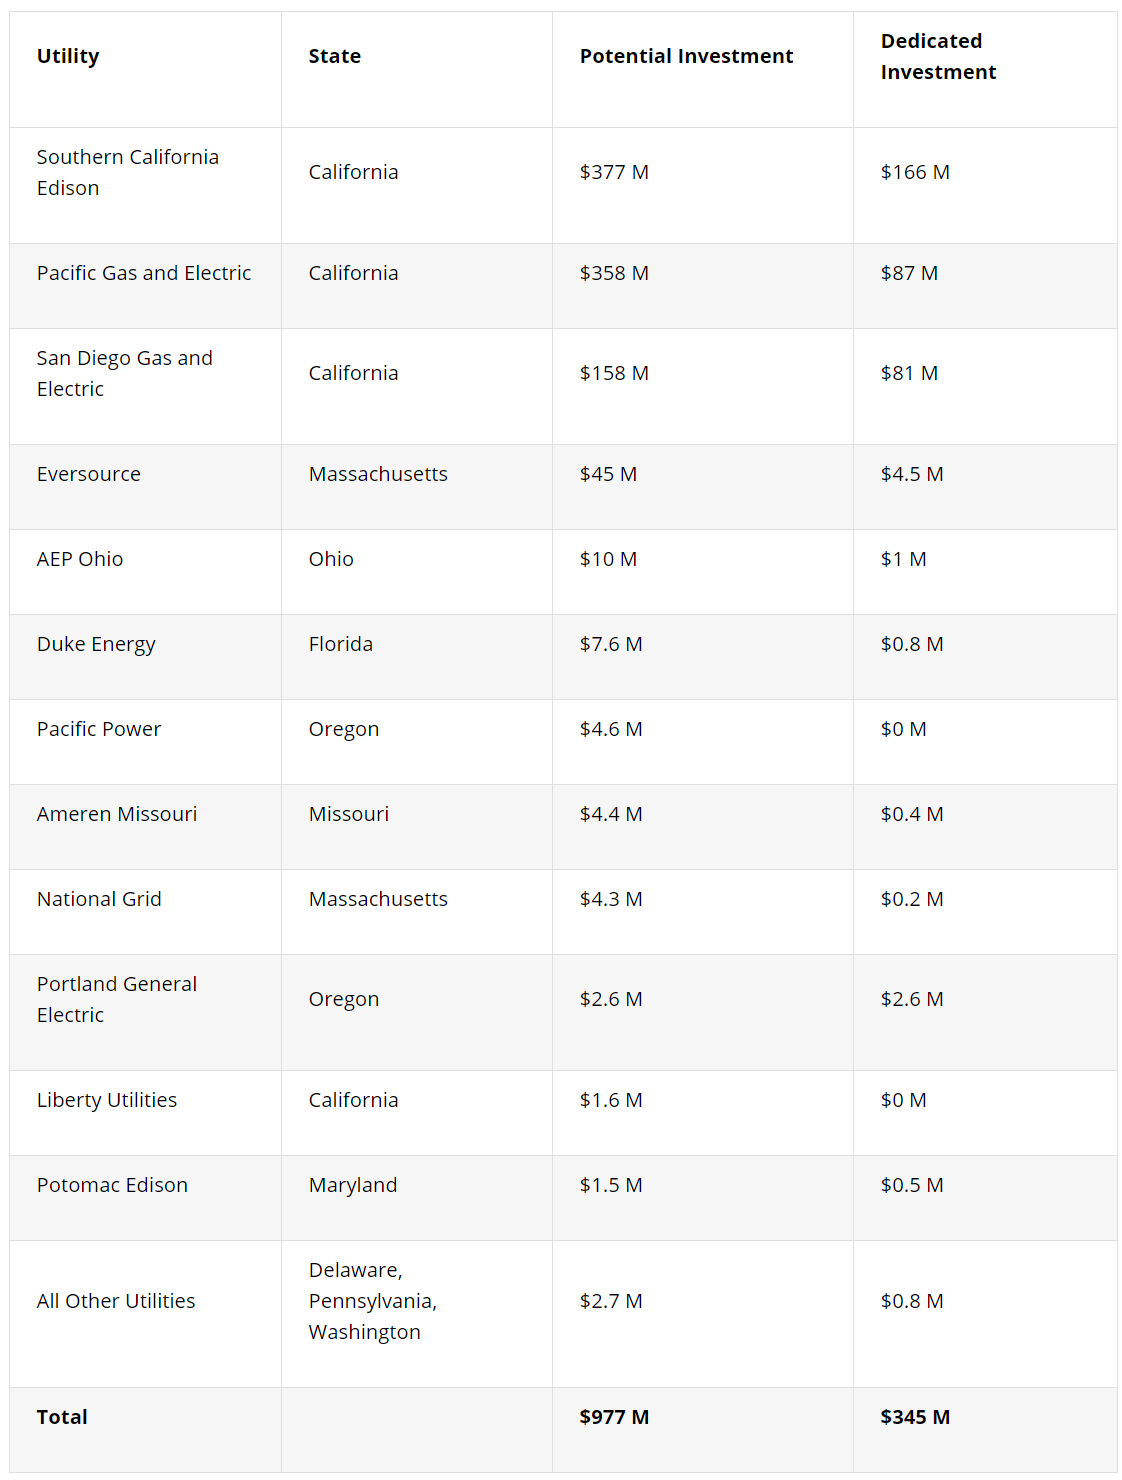Screen dimensions: 1122x1480
Task: Select the Maryland state cell
Action: (352, 1186)
